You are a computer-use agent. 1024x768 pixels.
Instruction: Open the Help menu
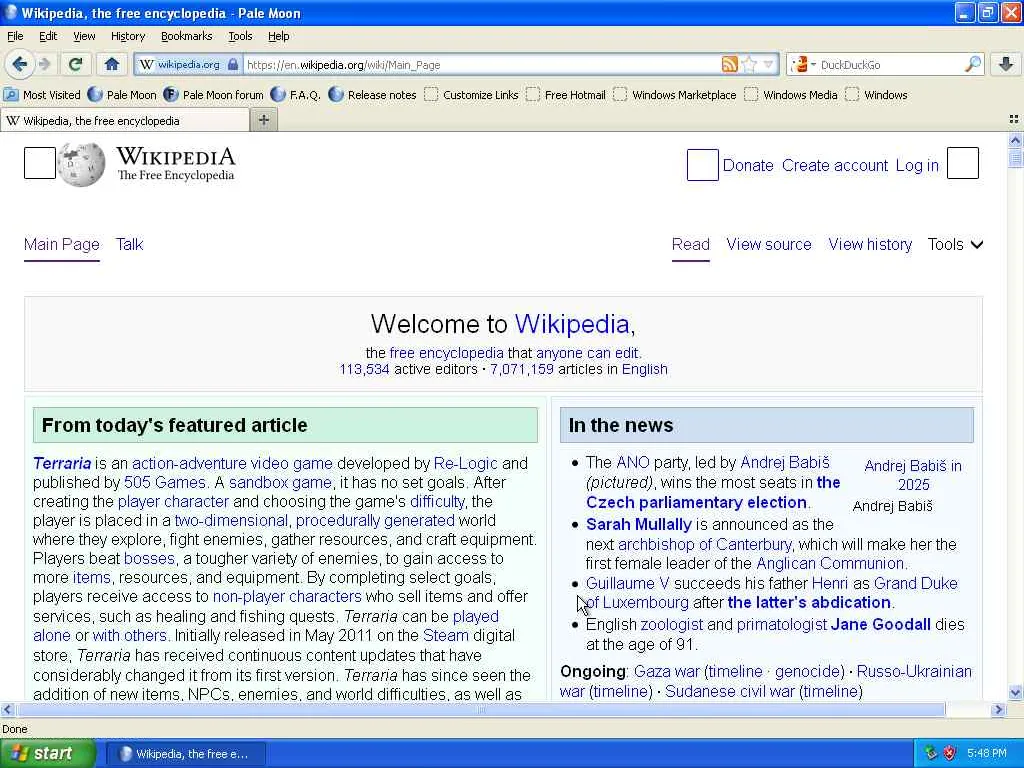(x=278, y=36)
